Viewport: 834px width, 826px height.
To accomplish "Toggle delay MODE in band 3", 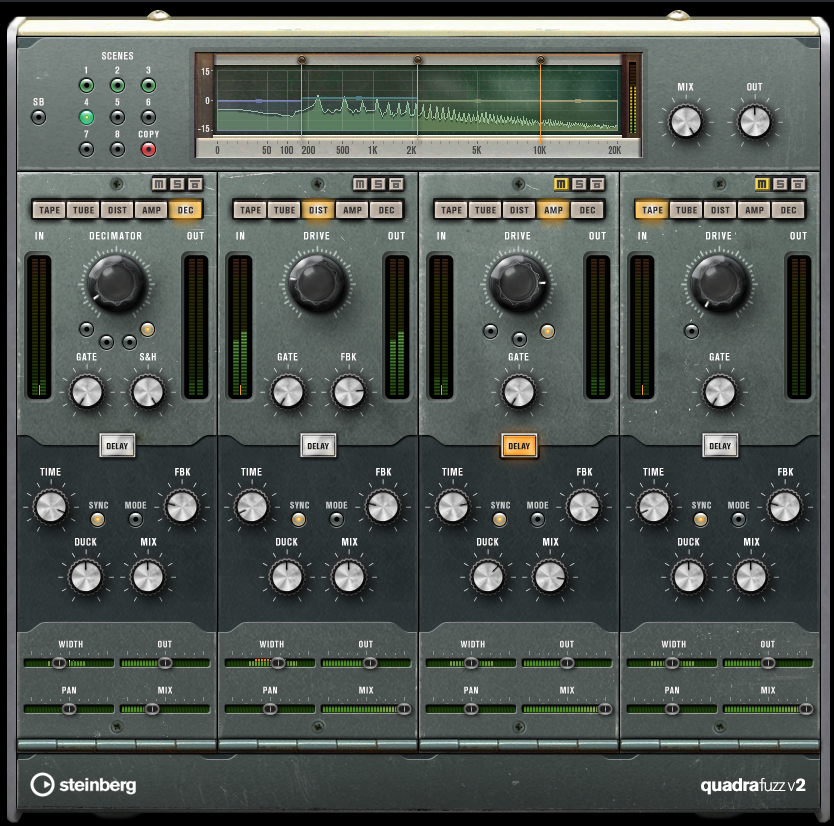I will click(538, 520).
